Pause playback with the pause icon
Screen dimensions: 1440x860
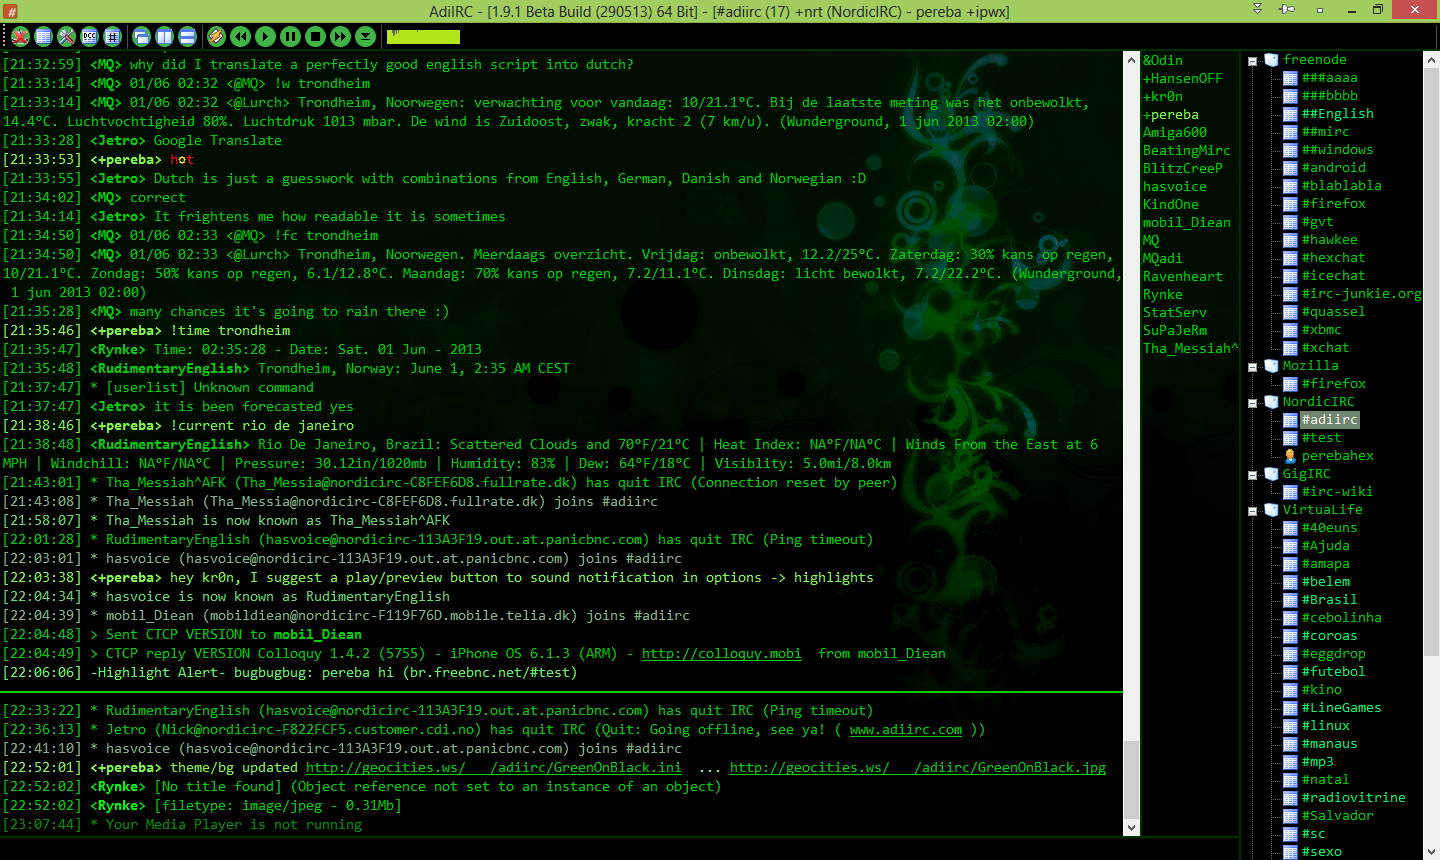289,37
